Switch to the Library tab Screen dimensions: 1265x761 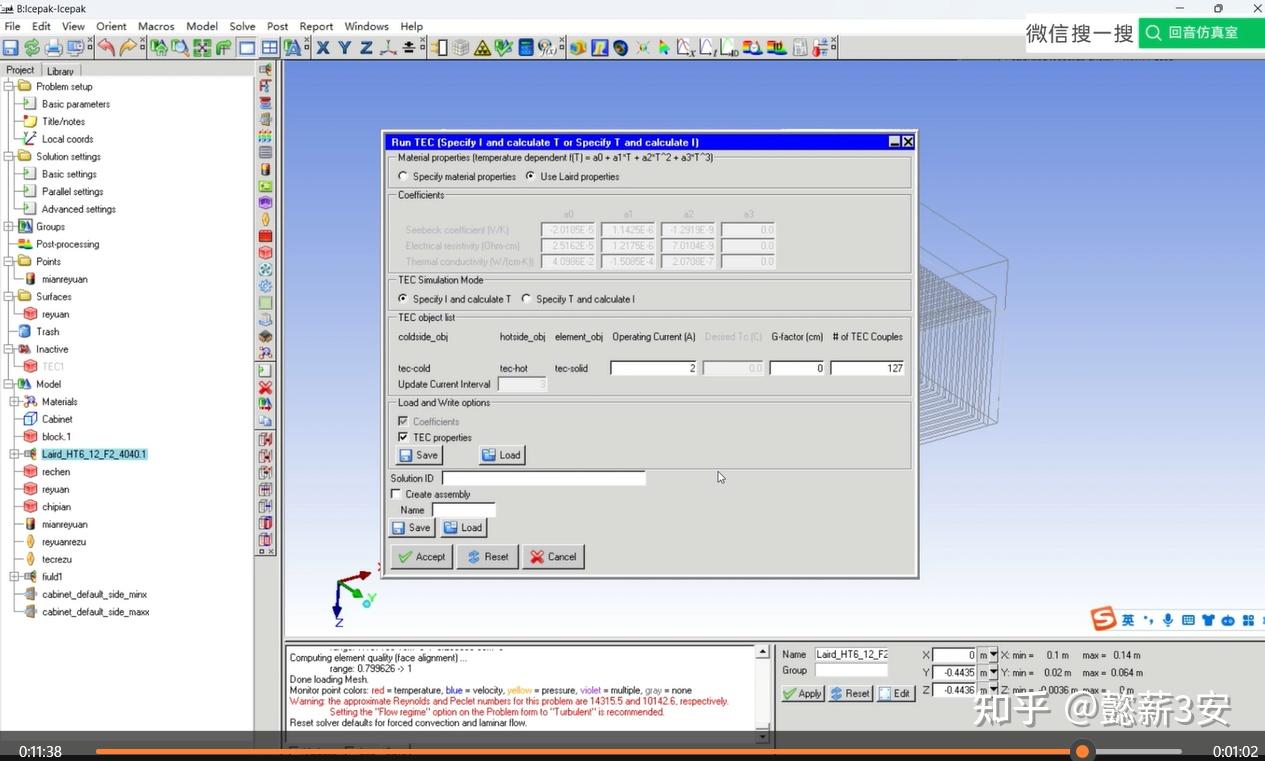click(x=60, y=71)
